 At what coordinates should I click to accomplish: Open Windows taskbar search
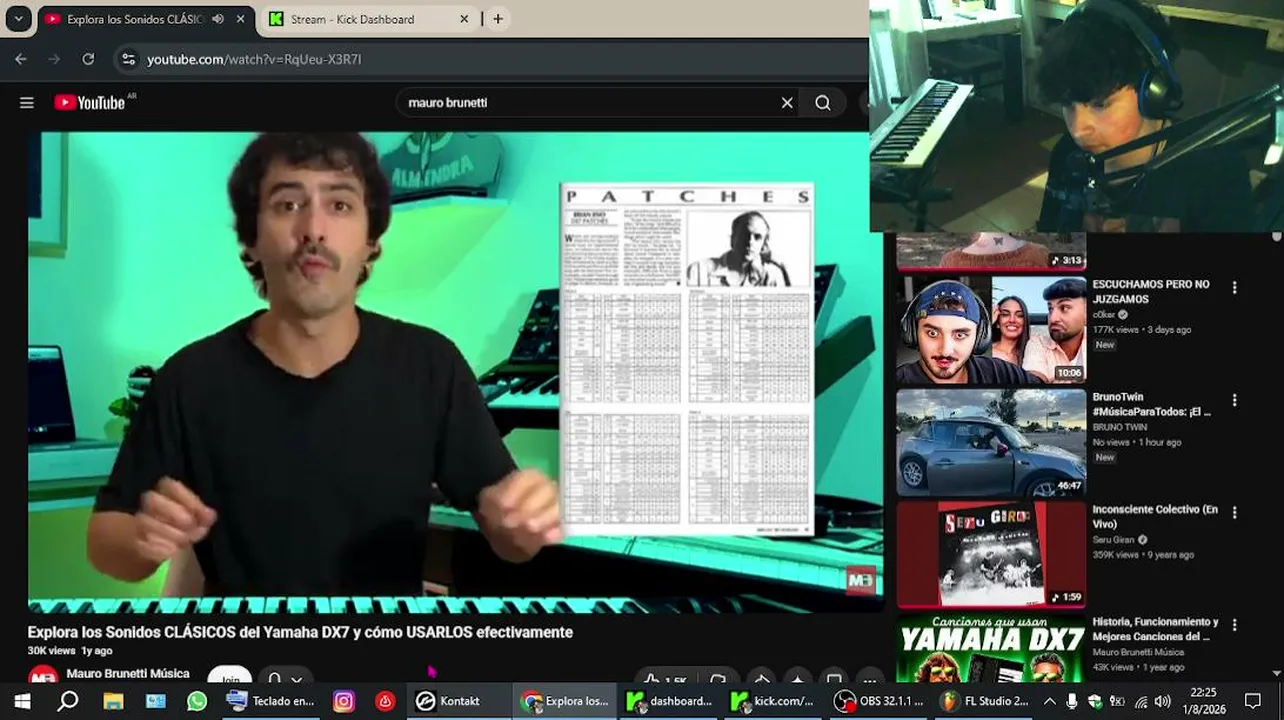(67, 701)
